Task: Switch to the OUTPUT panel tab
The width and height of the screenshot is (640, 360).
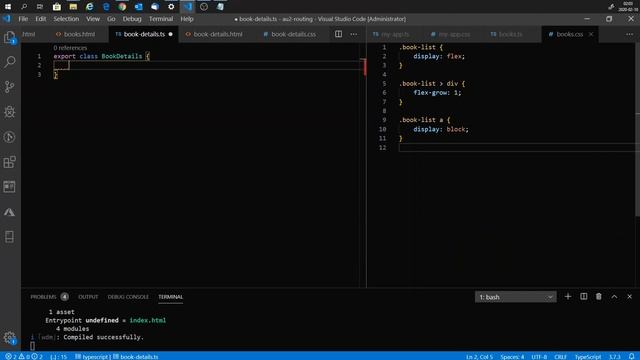Action: tap(88, 297)
